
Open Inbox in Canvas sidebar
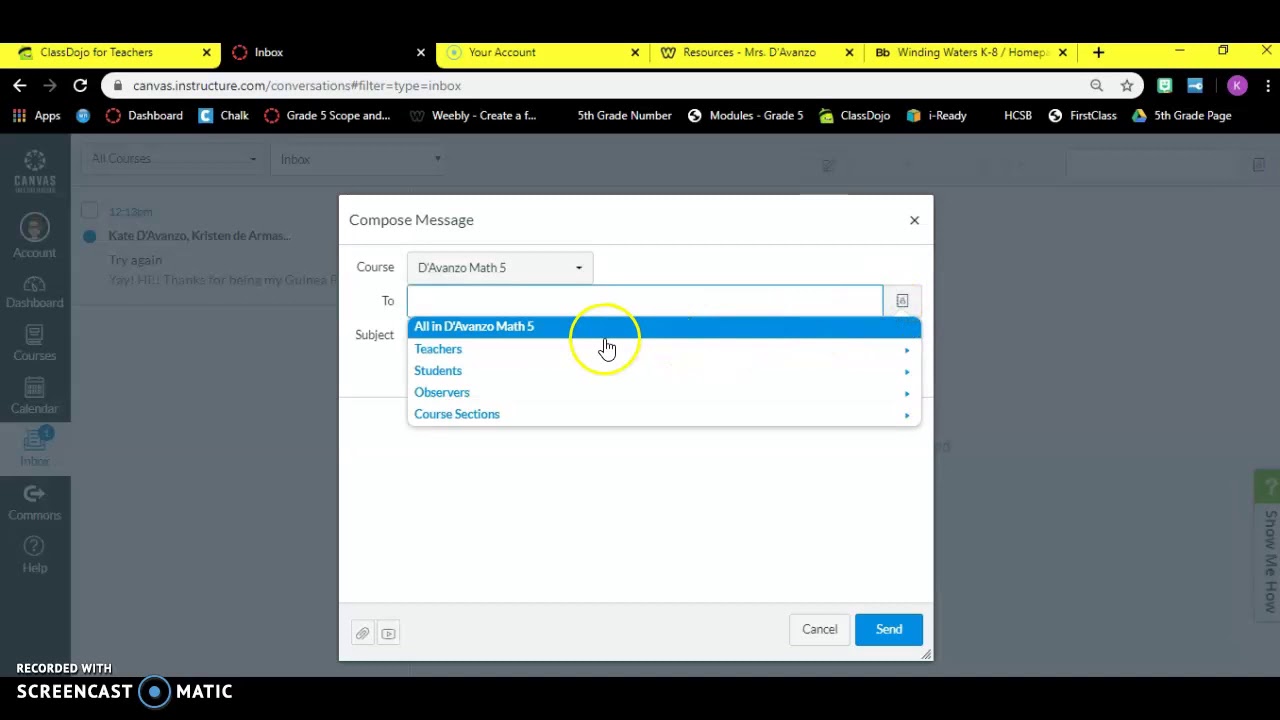click(35, 448)
